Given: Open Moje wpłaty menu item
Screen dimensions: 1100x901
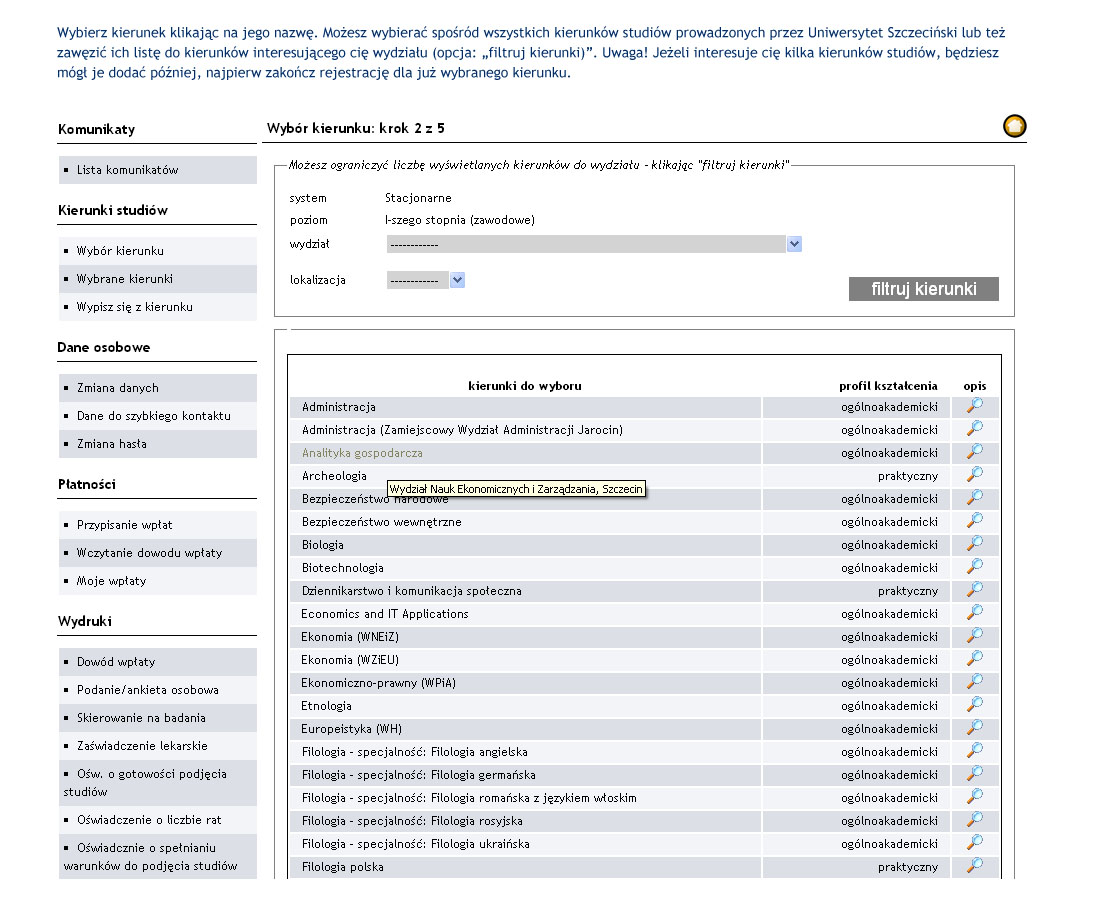Looking at the screenshot, I should tap(112, 581).
